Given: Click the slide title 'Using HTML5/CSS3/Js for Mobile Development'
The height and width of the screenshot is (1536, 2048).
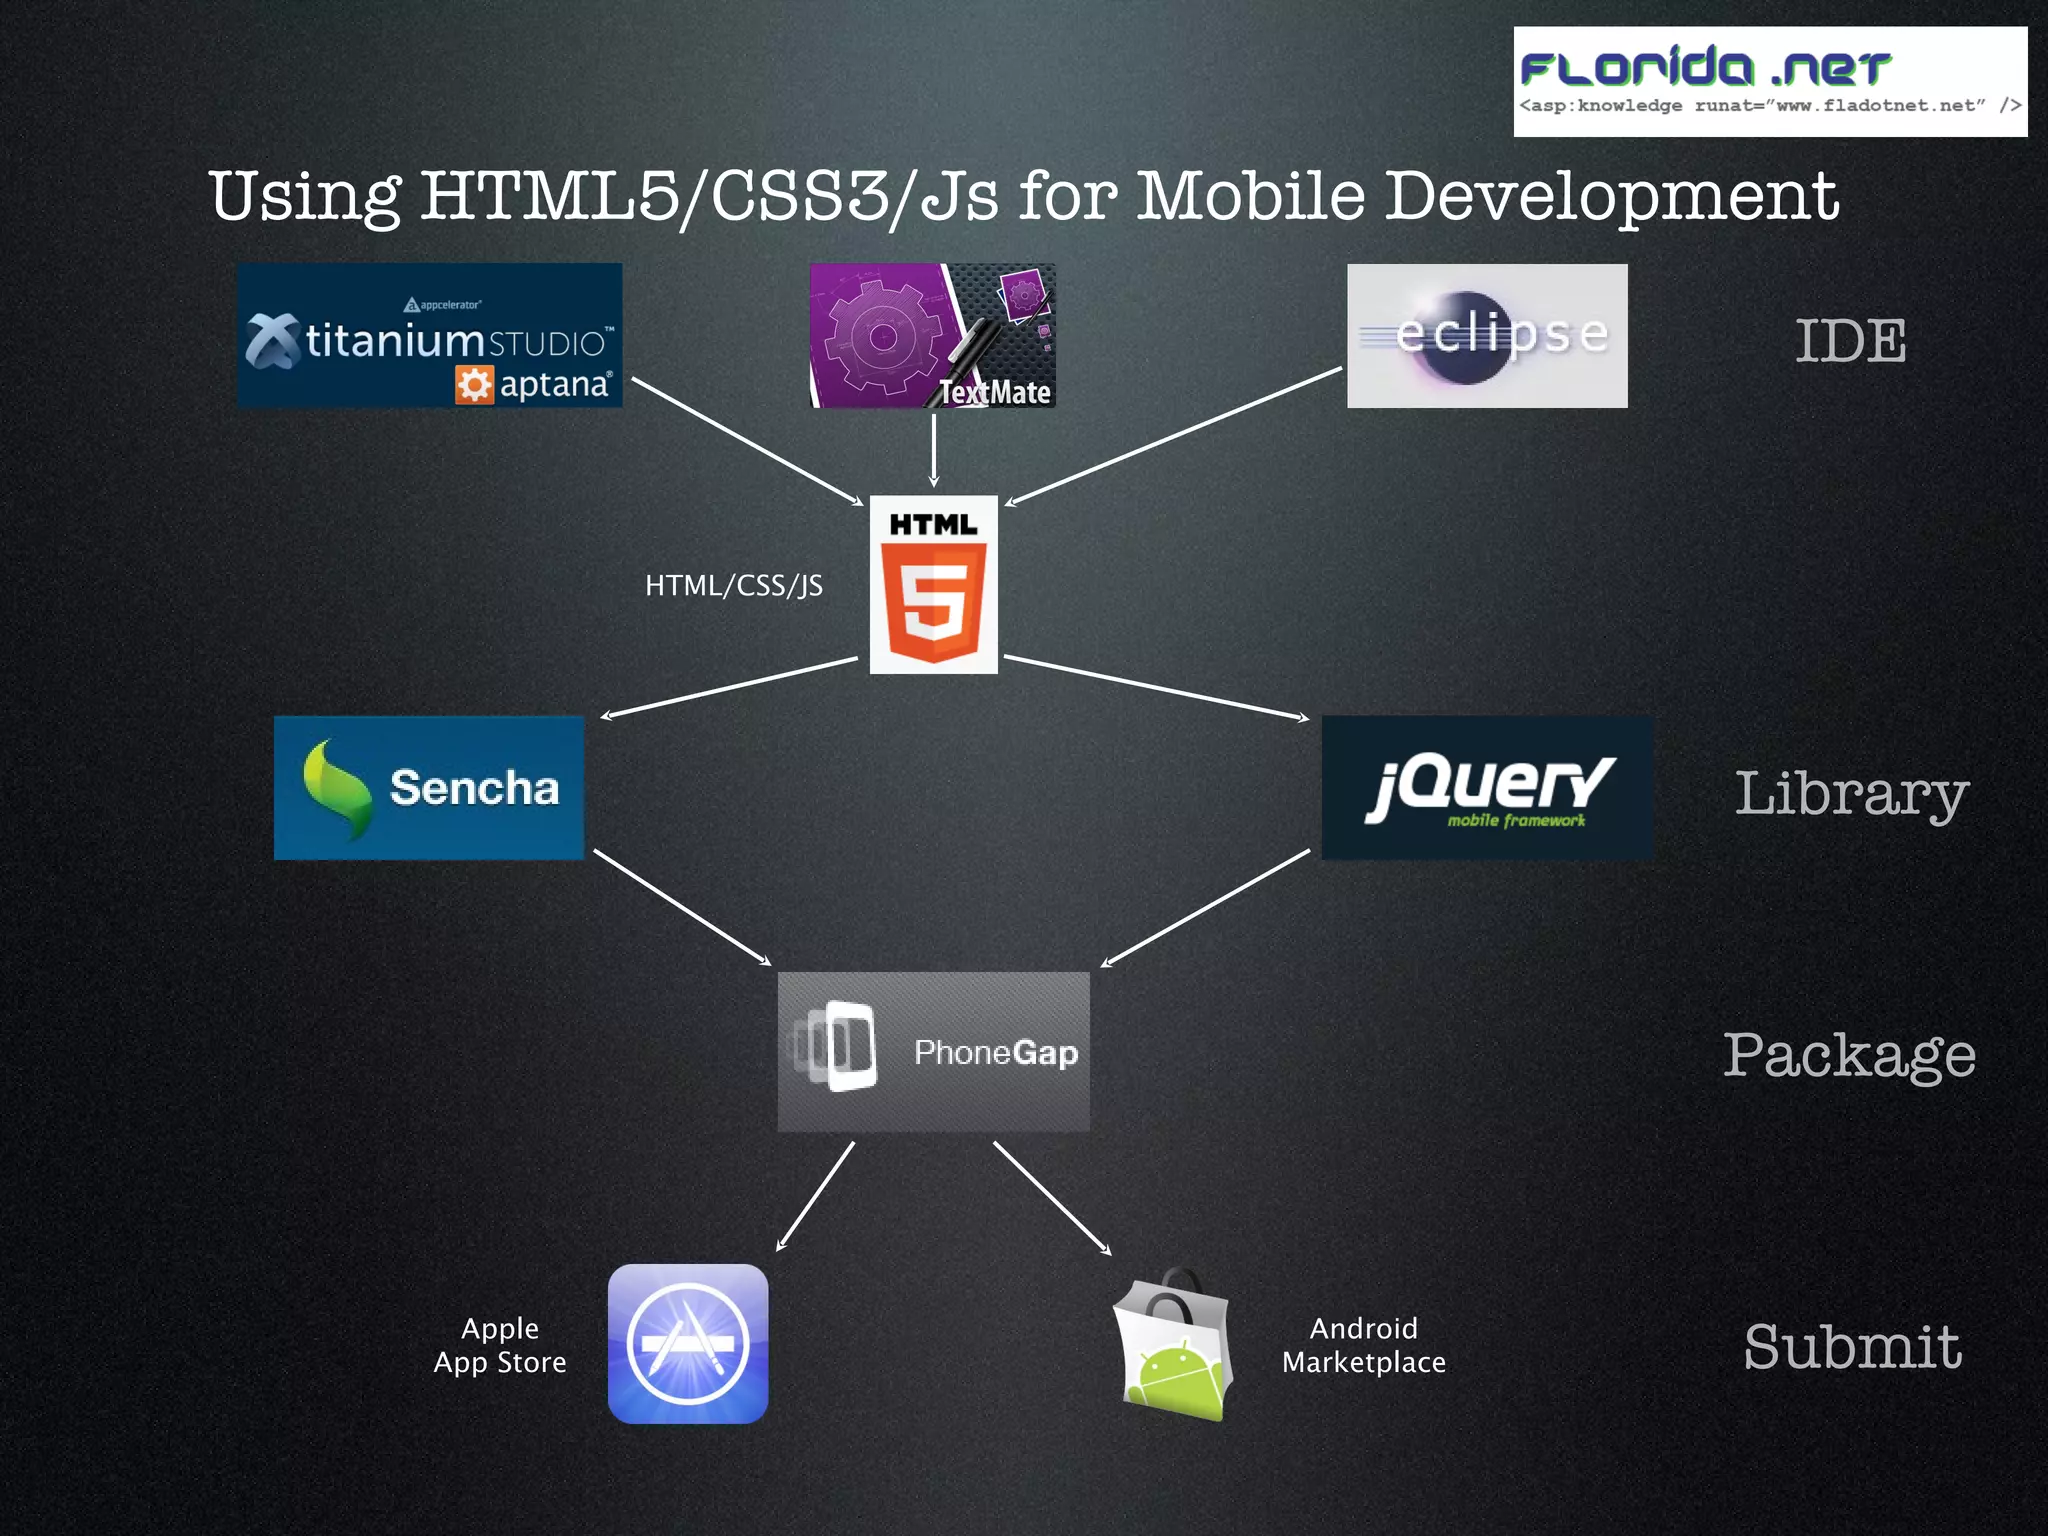Looking at the screenshot, I should click(1024, 196).
